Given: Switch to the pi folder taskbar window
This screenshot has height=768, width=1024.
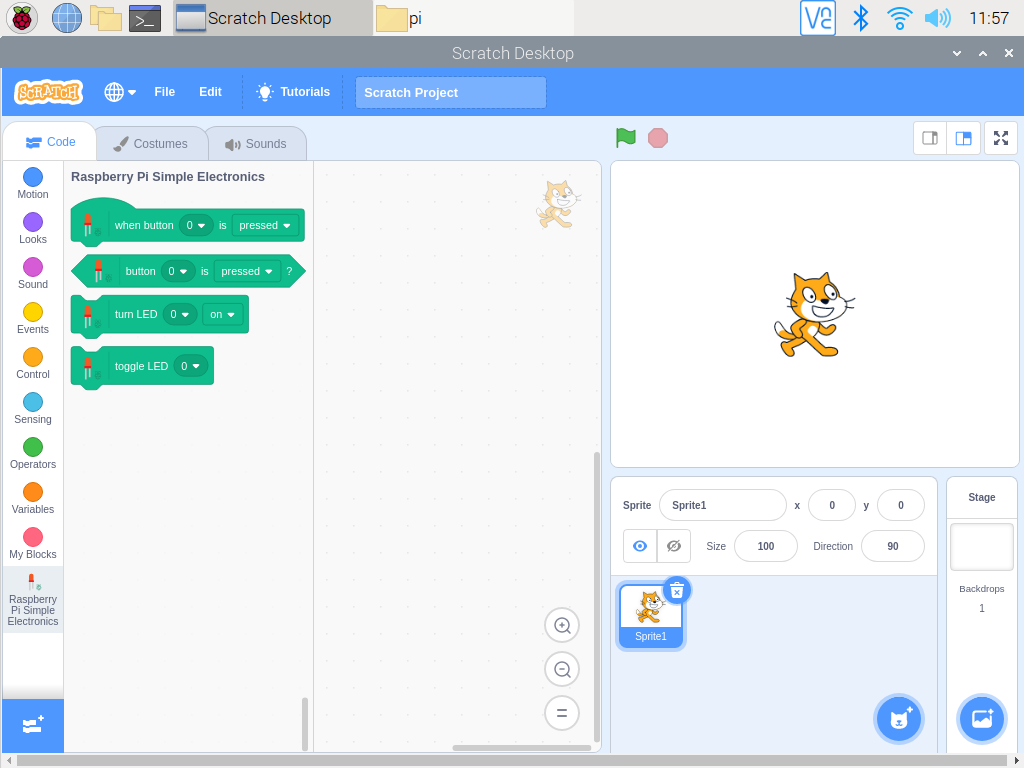Looking at the screenshot, I should (x=474, y=18).
